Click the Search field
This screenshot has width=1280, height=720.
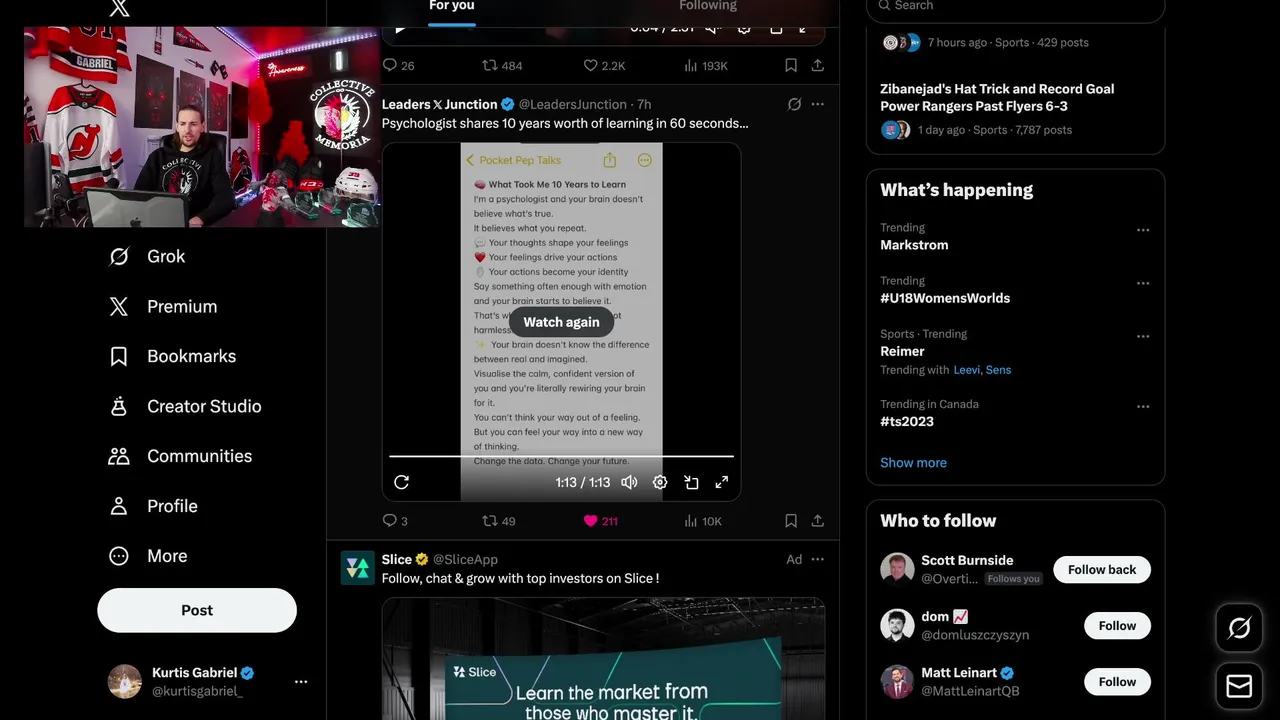click(1015, 8)
